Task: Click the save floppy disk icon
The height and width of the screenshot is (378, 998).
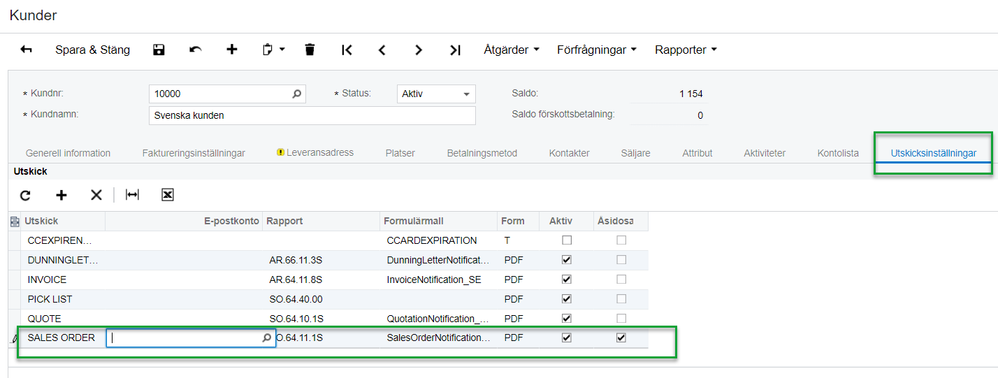Action: [x=159, y=50]
